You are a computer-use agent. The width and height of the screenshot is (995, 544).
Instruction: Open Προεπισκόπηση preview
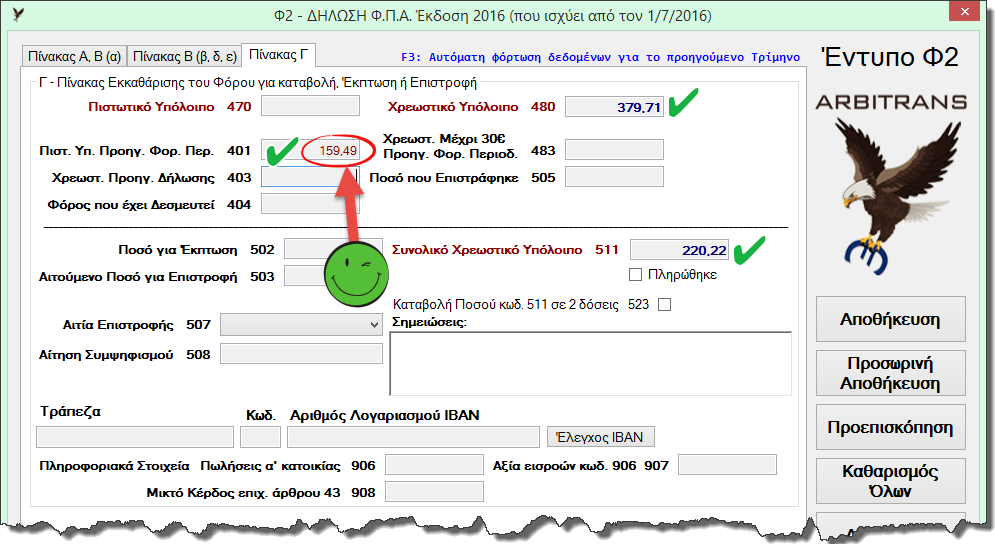[x=890, y=427]
